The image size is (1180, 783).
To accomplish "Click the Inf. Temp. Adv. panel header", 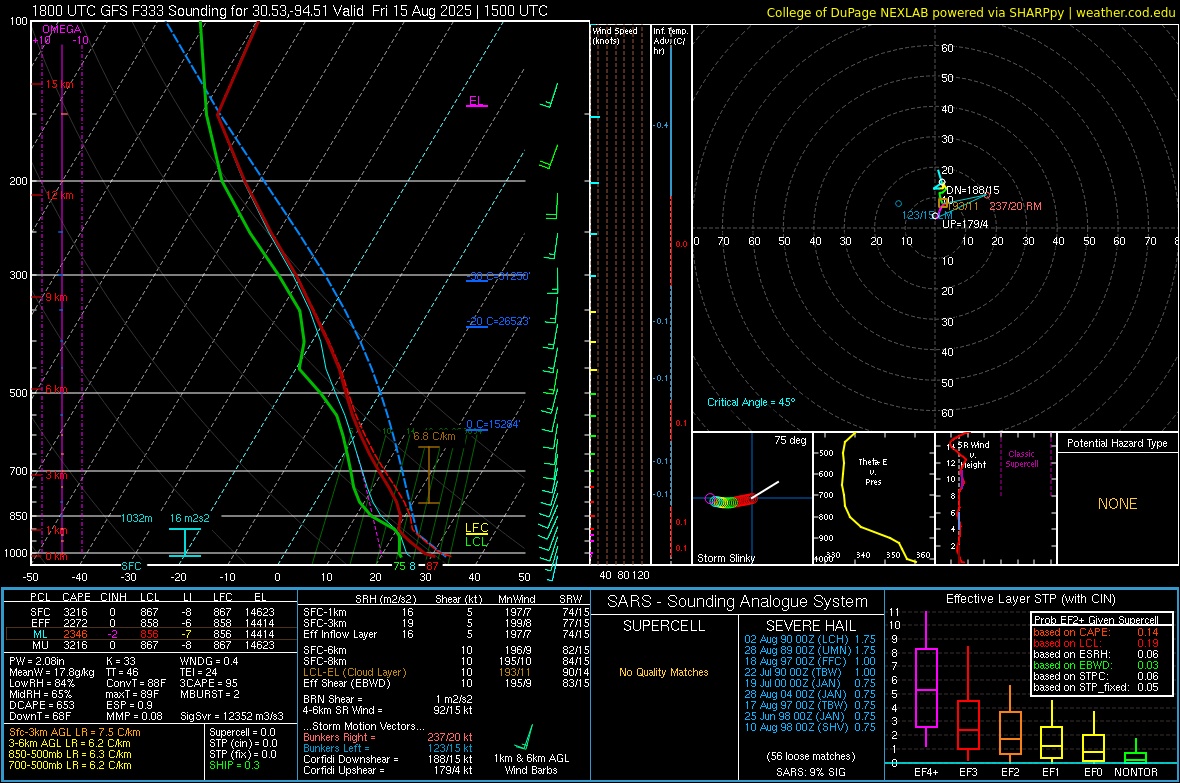I will (x=670, y=41).
